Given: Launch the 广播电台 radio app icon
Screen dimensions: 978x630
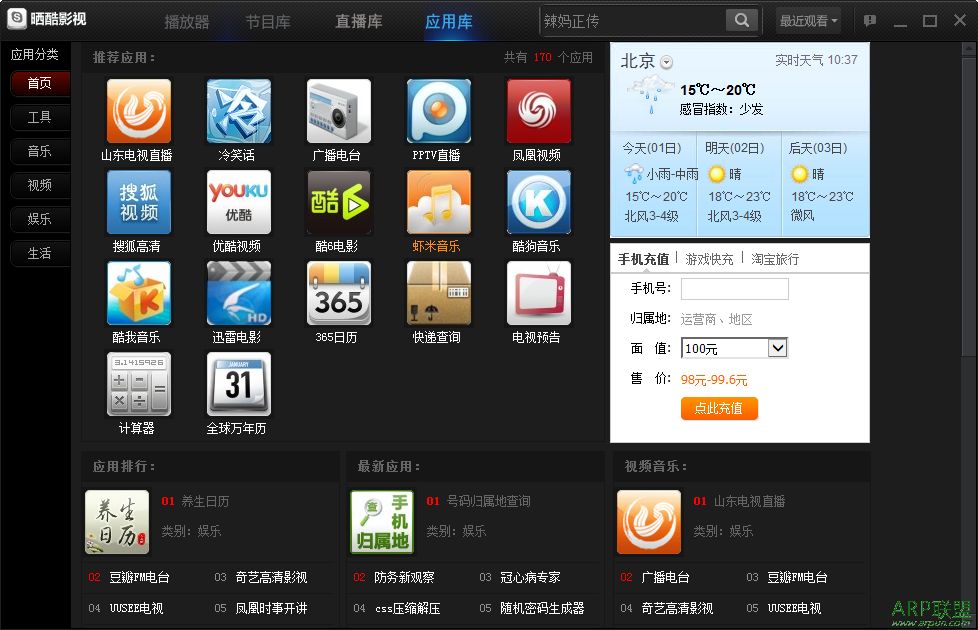Looking at the screenshot, I should tap(339, 111).
